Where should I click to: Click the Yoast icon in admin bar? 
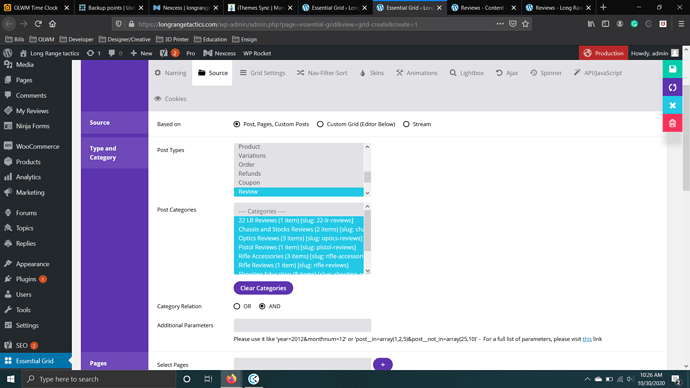pos(164,53)
